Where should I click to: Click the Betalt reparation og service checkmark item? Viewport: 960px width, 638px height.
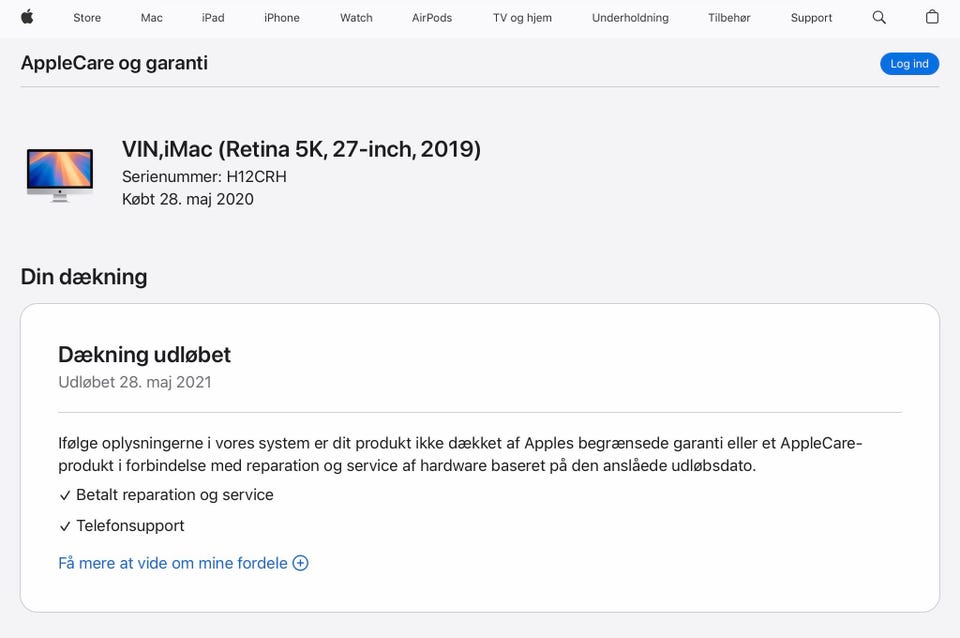166,495
